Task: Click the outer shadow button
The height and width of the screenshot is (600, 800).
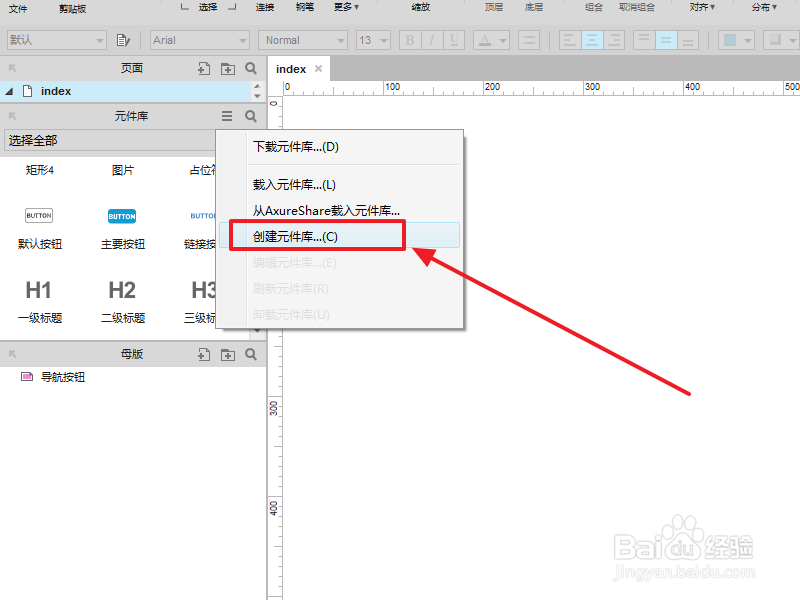Action: (x=775, y=40)
